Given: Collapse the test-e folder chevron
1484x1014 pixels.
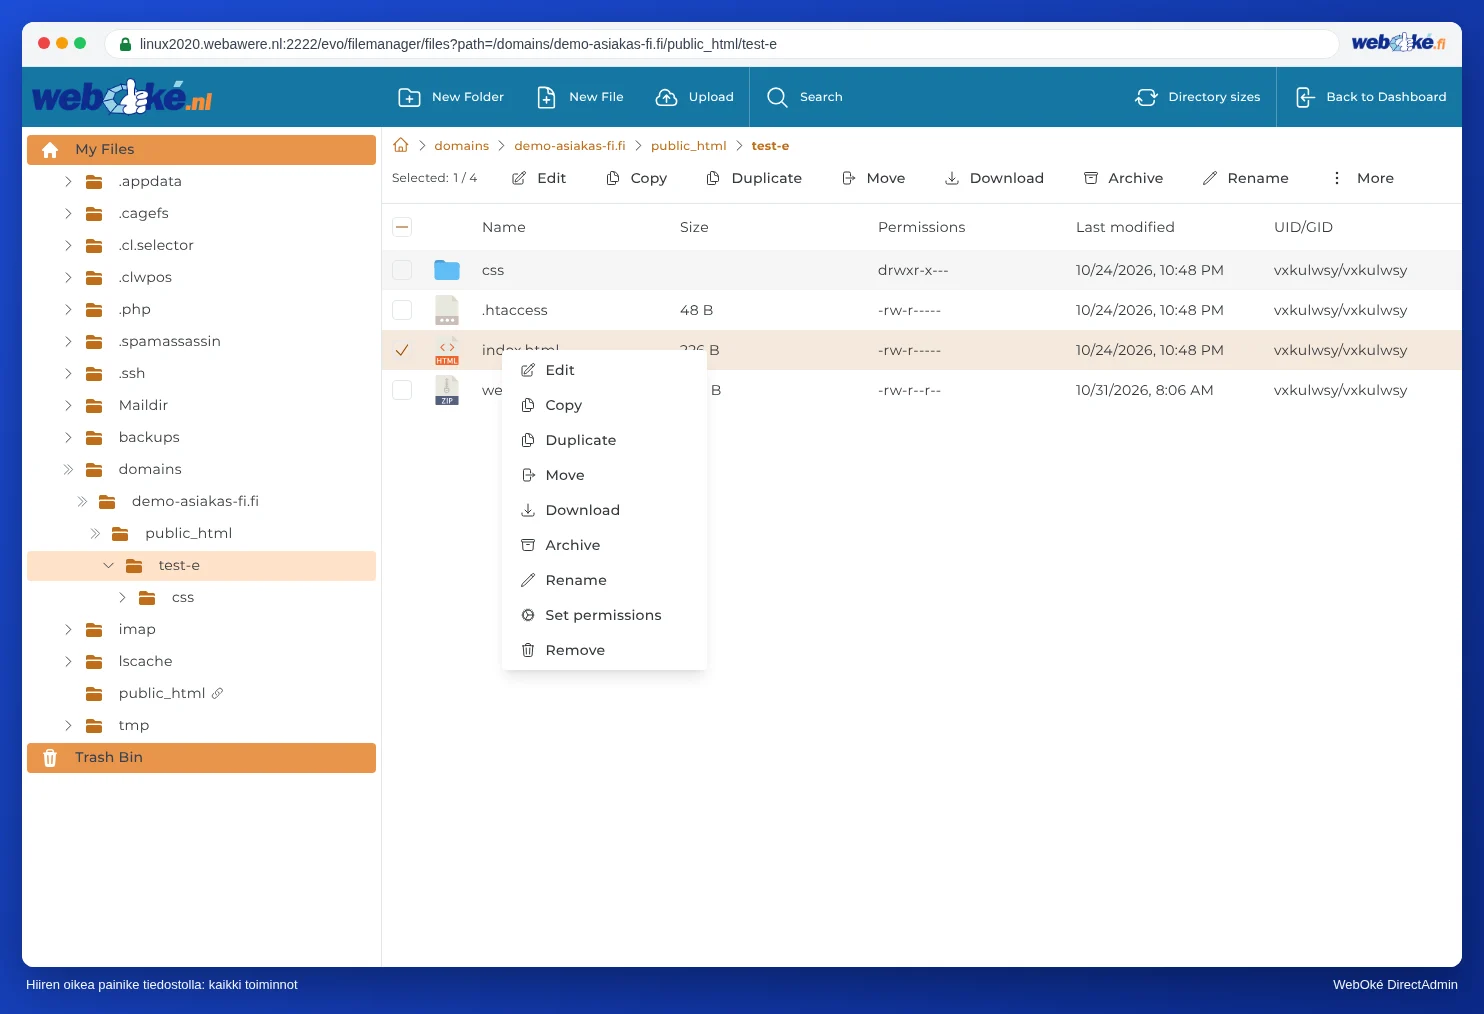Looking at the screenshot, I should pos(108,565).
